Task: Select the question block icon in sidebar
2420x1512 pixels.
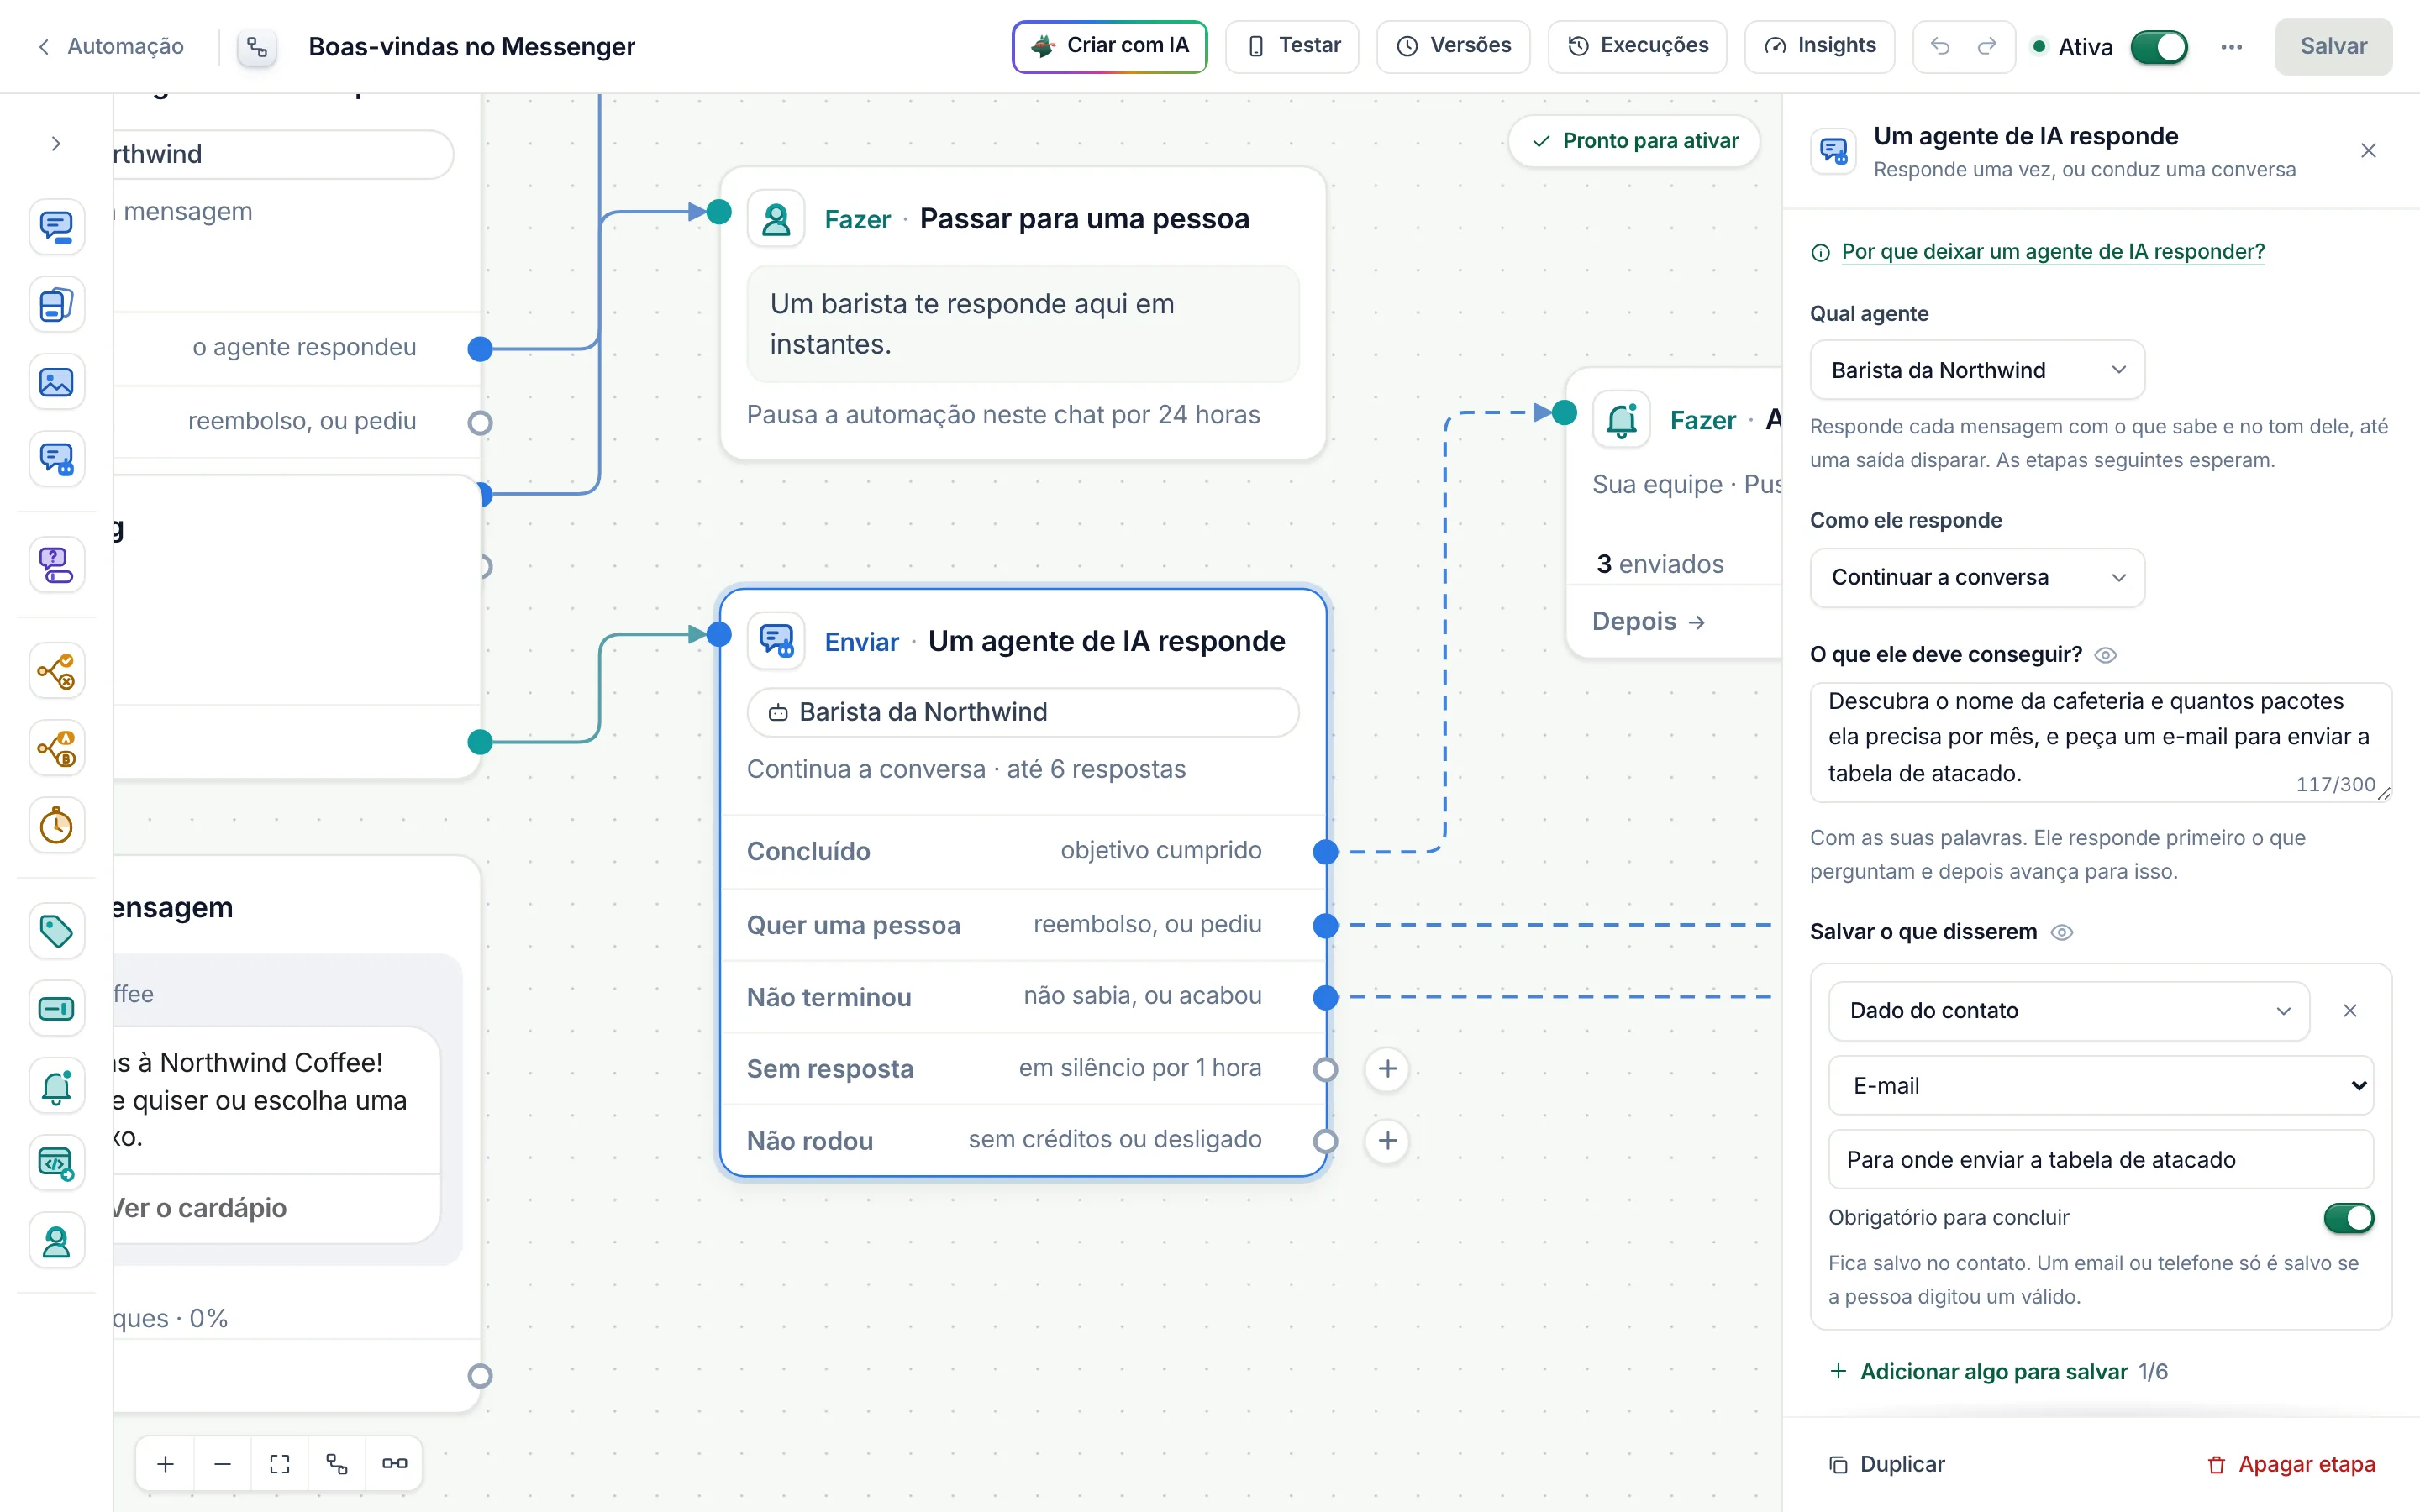Action: tap(56, 565)
